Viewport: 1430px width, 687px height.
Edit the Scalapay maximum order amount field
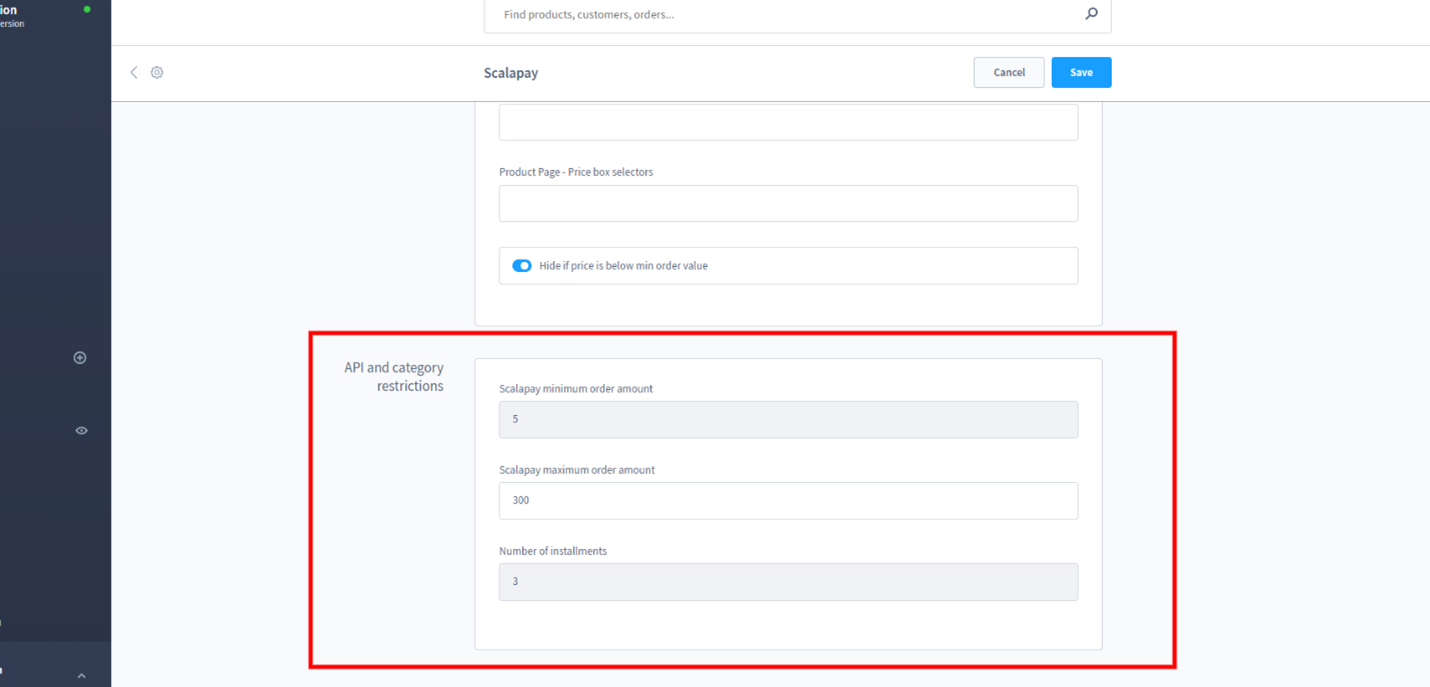pyautogui.click(x=788, y=500)
